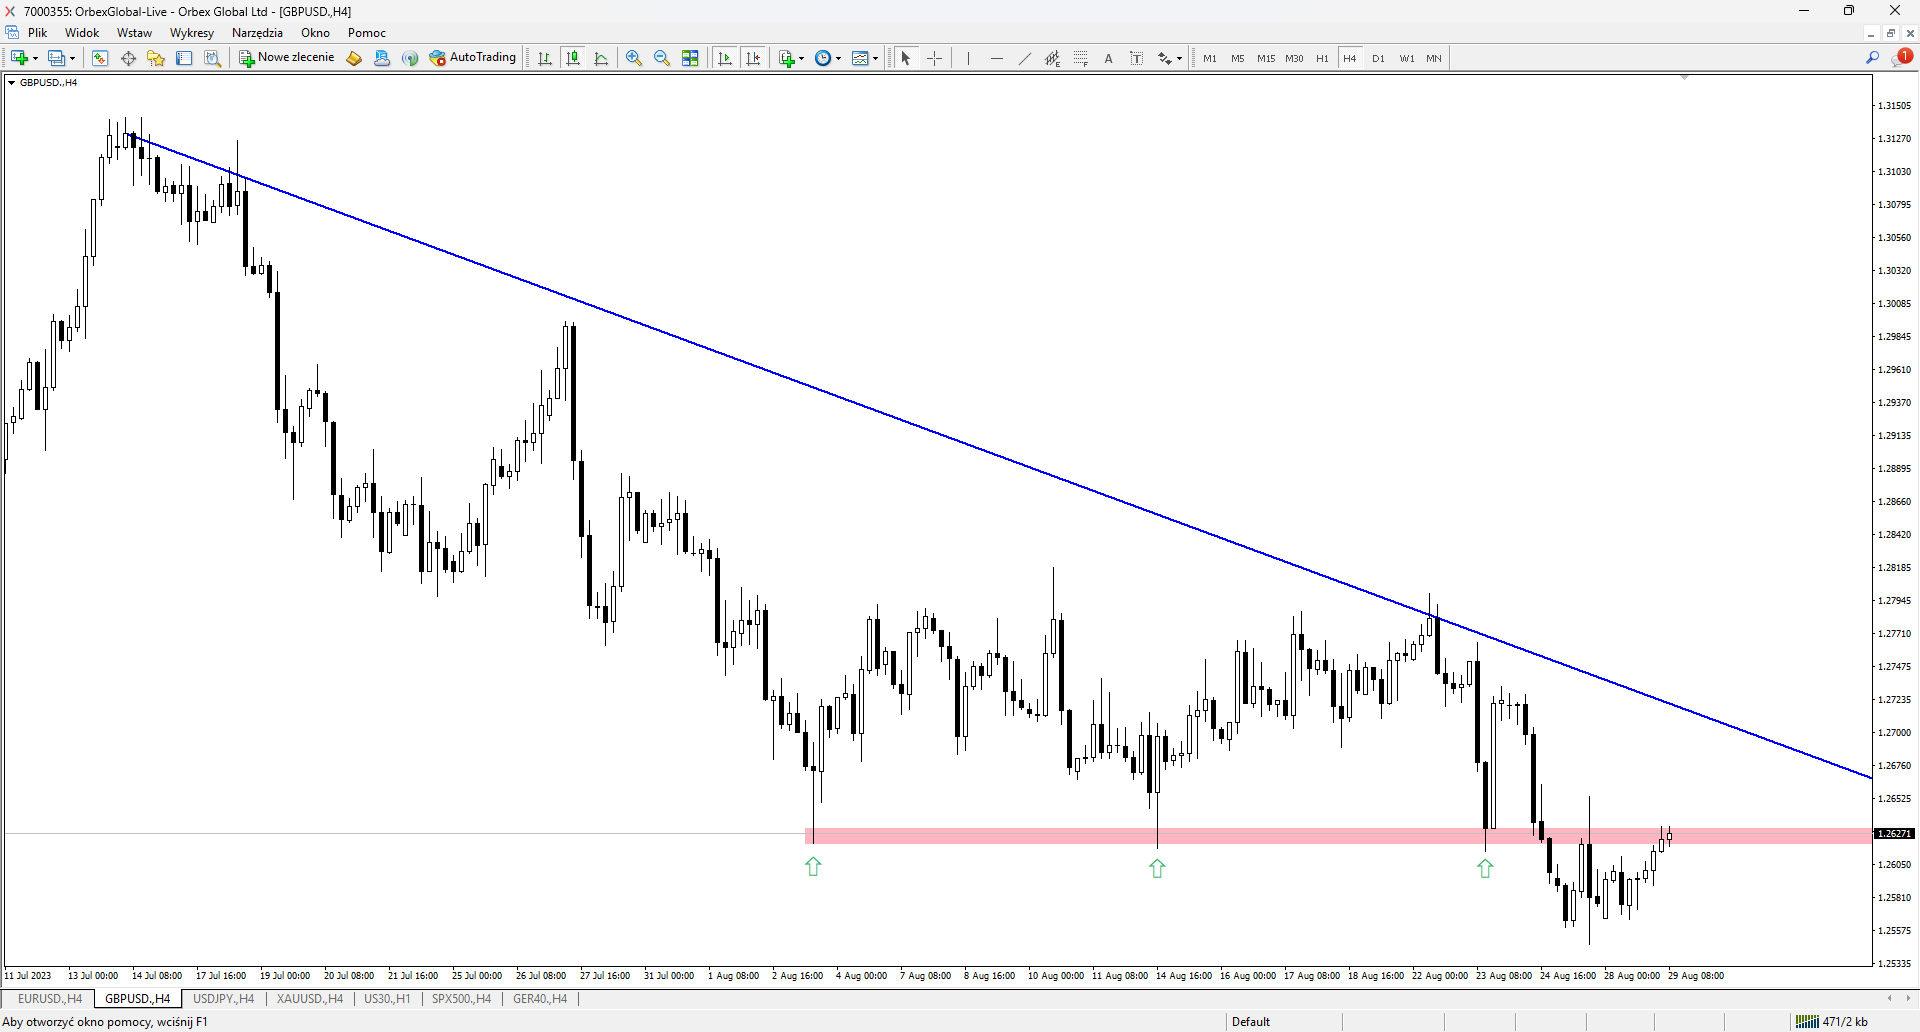The width and height of the screenshot is (1920, 1032).
Task: Open the Market Watch window icon
Action: [x=100, y=58]
